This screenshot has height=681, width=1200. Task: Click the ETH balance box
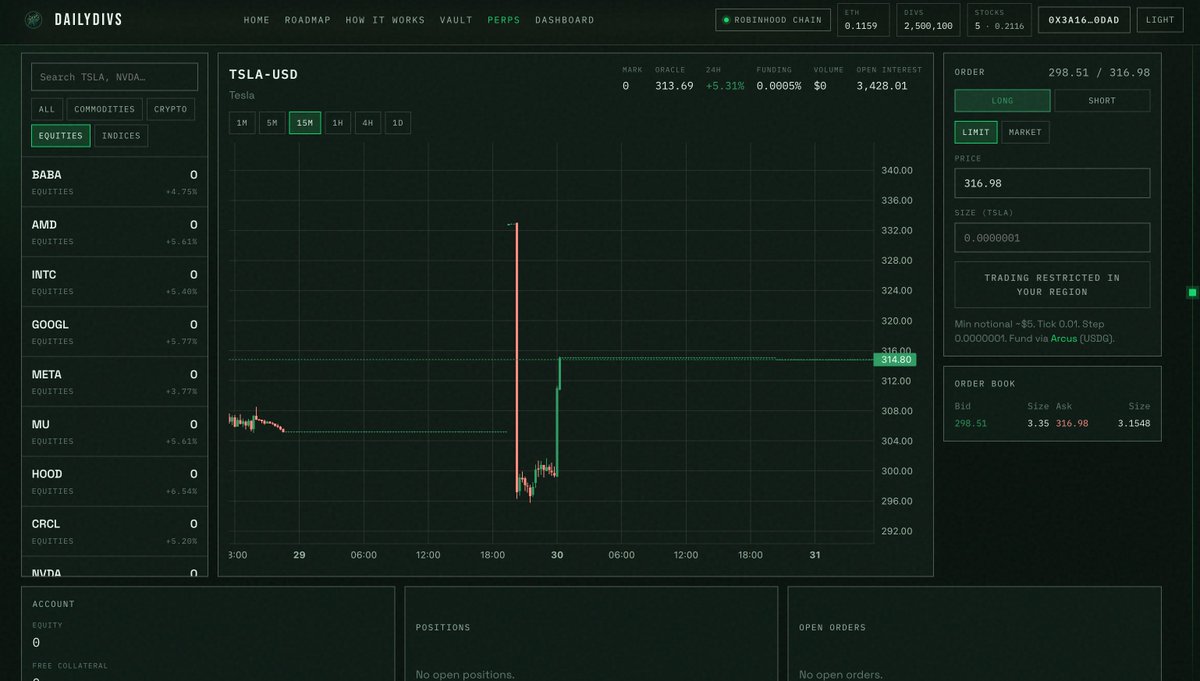click(x=863, y=19)
